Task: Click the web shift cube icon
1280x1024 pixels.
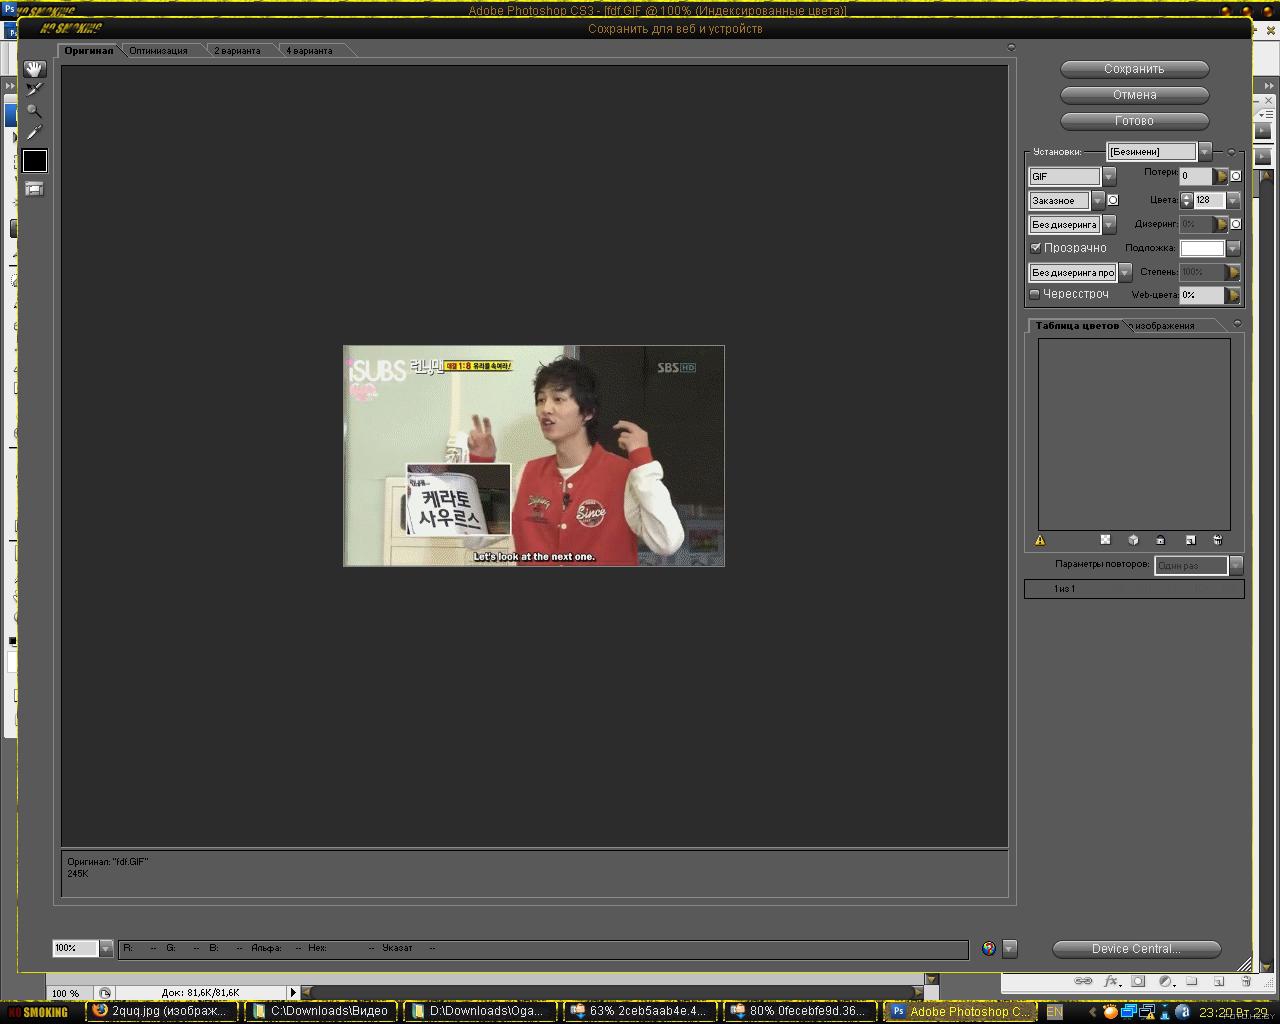Action: (x=1133, y=540)
